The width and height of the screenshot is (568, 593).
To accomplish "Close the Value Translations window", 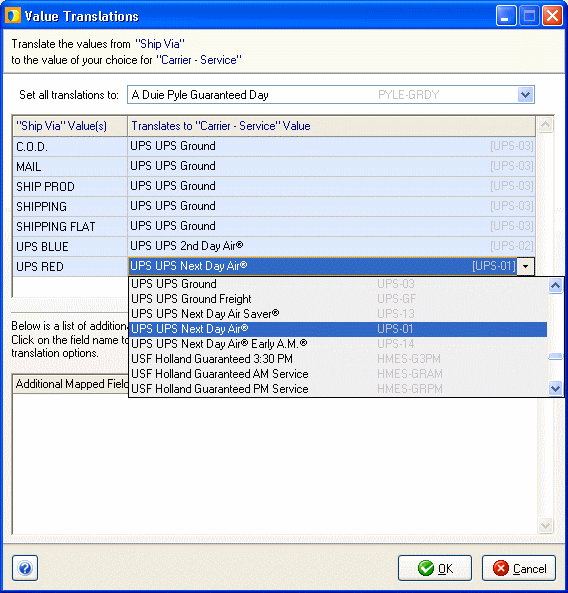I will (x=552, y=16).
